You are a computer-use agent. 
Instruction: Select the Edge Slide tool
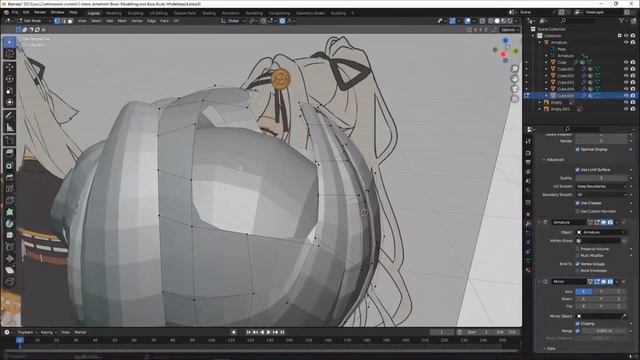click(x=9, y=247)
